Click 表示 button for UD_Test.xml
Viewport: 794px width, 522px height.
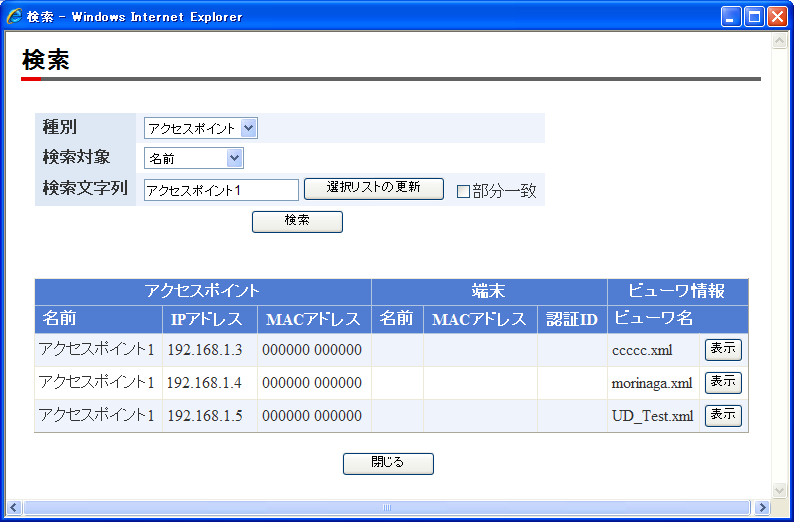pyautogui.click(x=723, y=415)
